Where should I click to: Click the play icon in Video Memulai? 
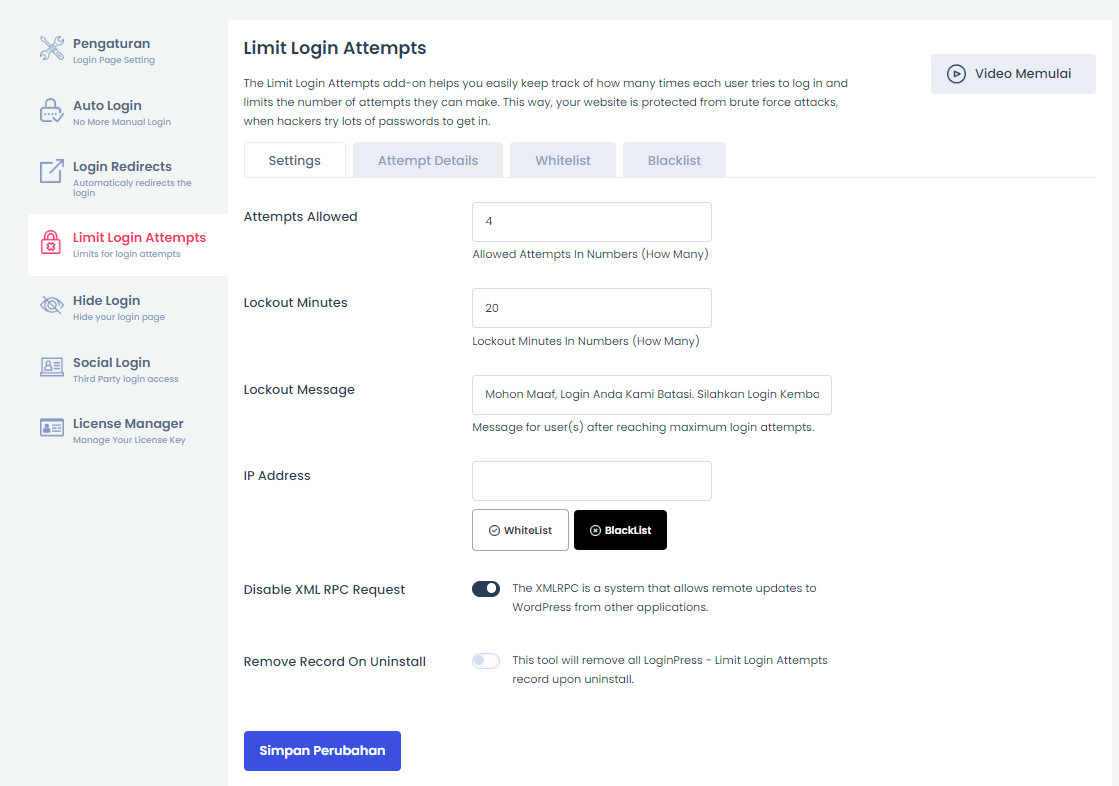point(956,74)
